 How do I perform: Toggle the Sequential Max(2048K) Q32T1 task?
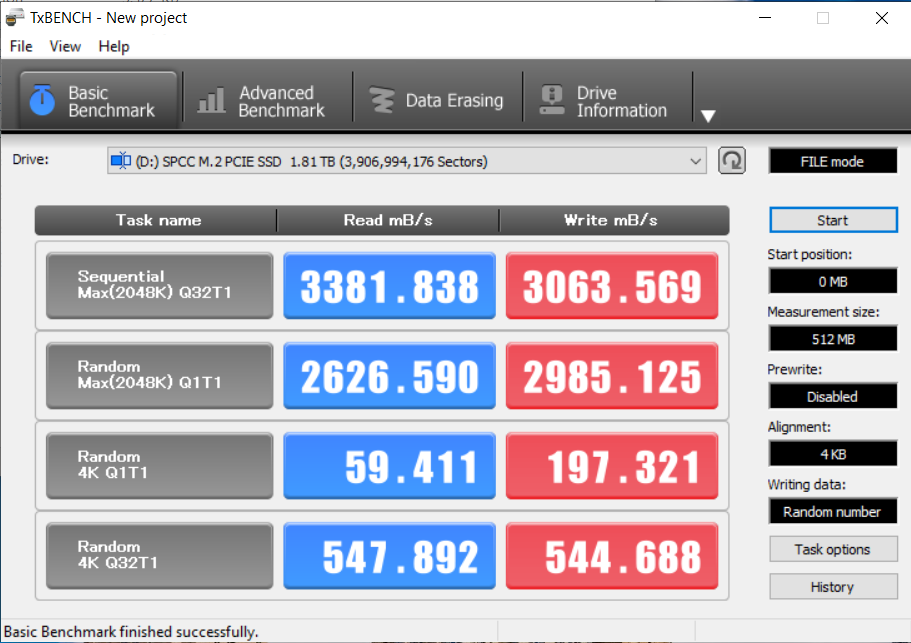[x=159, y=285]
